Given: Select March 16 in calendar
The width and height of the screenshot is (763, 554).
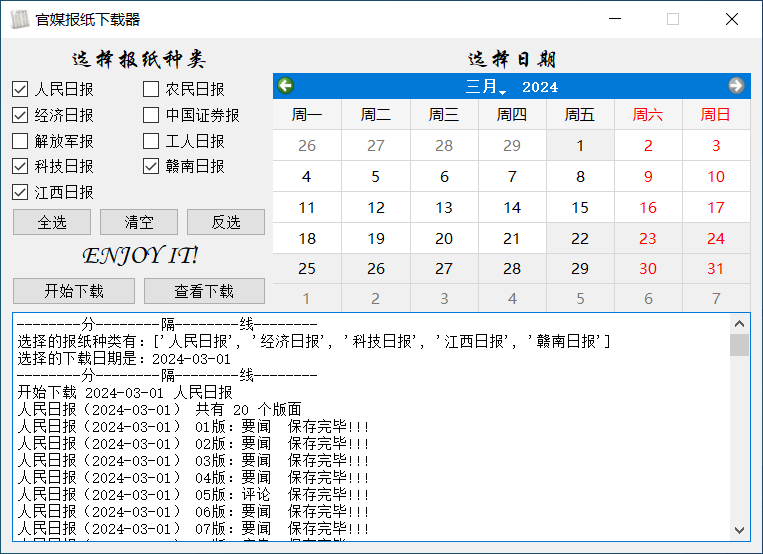Looking at the screenshot, I should [x=648, y=207].
